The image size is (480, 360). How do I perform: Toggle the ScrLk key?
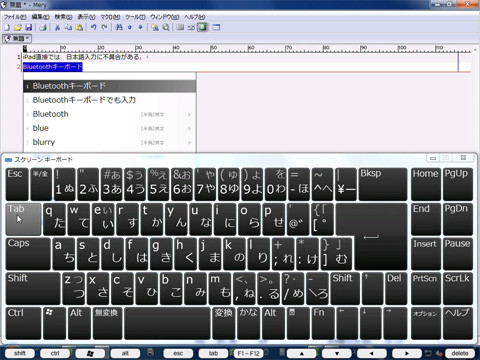[458, 288]
